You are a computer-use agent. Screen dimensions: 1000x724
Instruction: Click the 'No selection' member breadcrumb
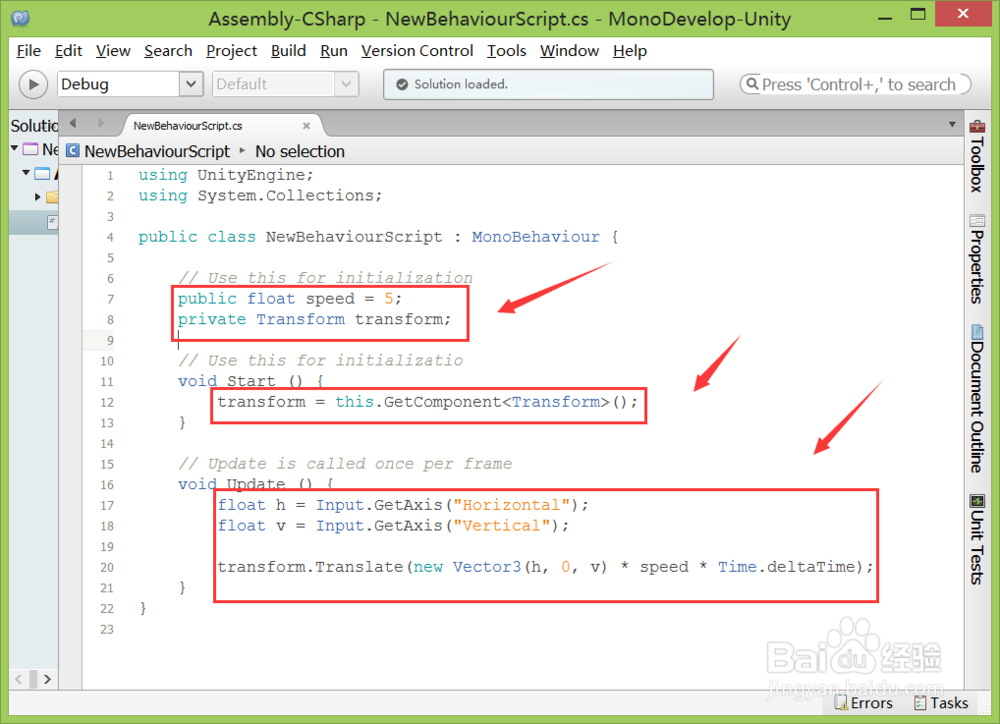point(300,151)
